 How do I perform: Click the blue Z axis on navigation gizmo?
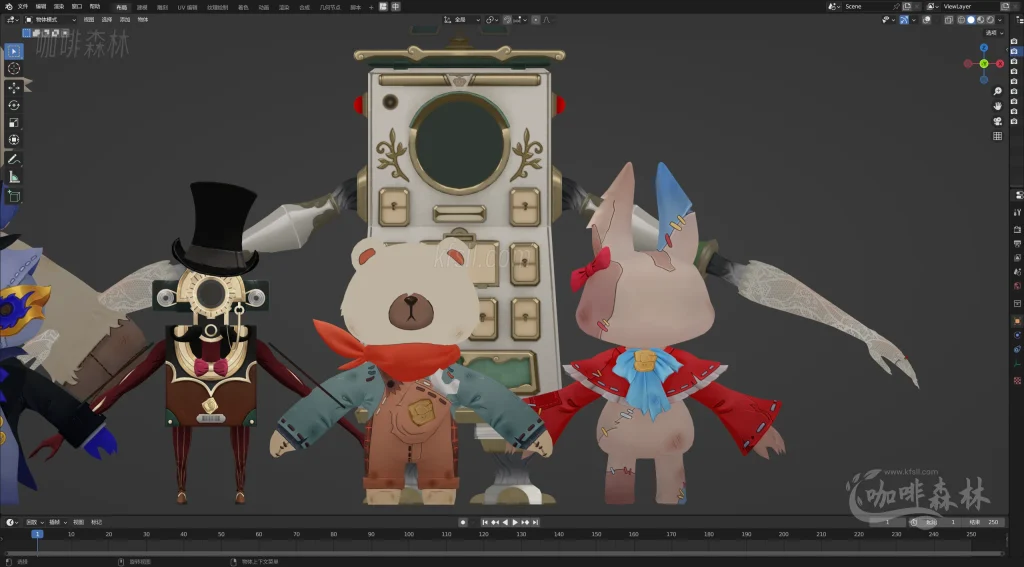984,48
